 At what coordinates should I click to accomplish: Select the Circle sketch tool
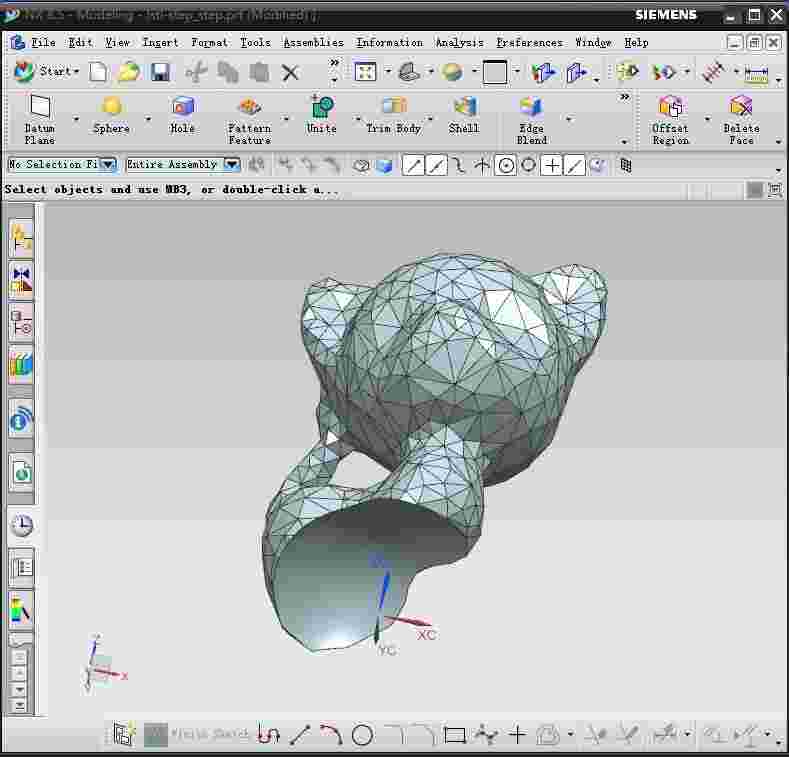coord(362,736)
